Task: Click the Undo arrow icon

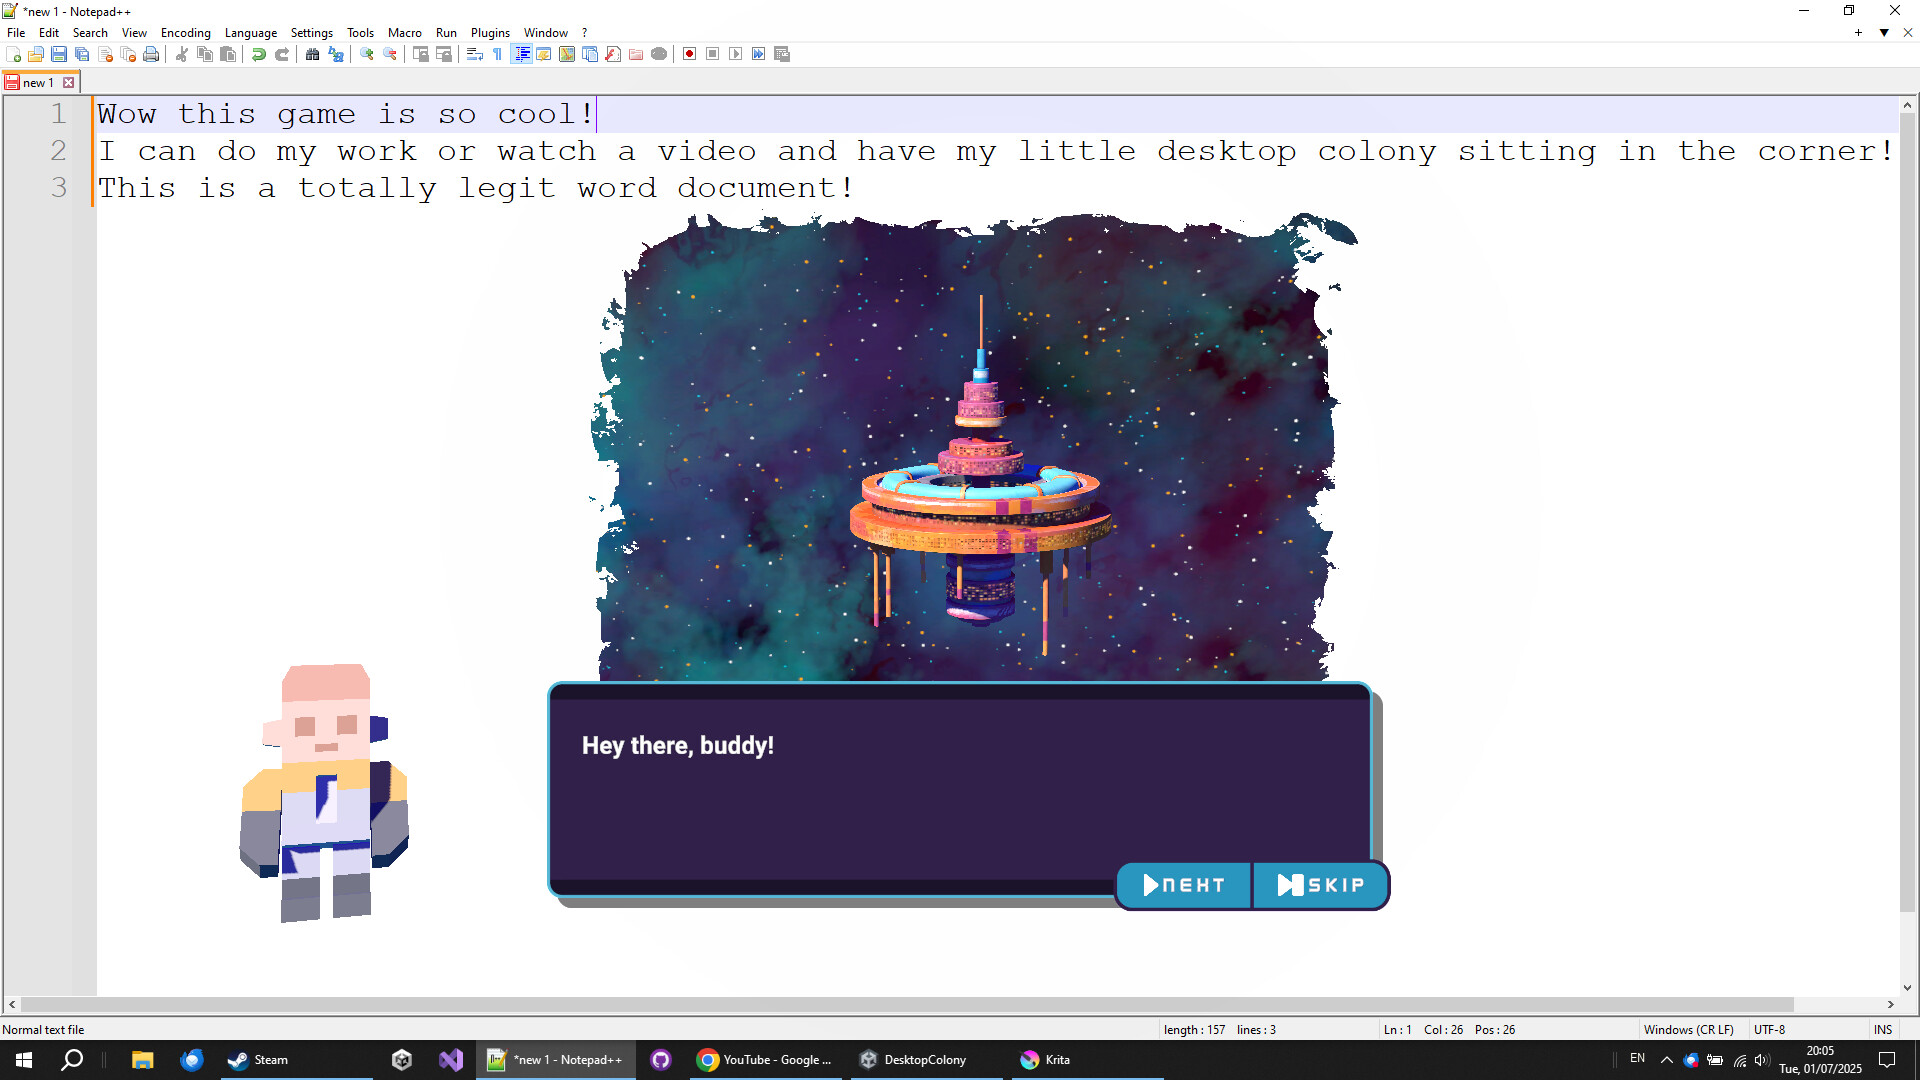Action: (x=258, y=55)
